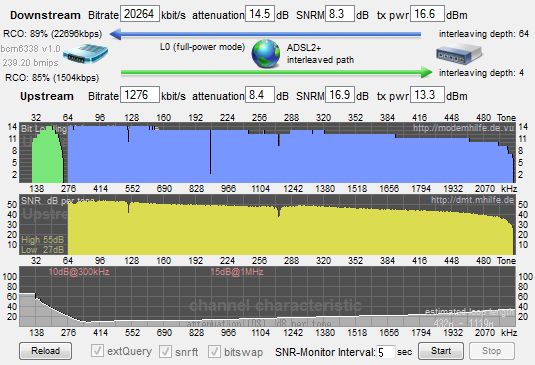
Task: Open the modemhilfe.de.vu link
Action: coord(463,128)
